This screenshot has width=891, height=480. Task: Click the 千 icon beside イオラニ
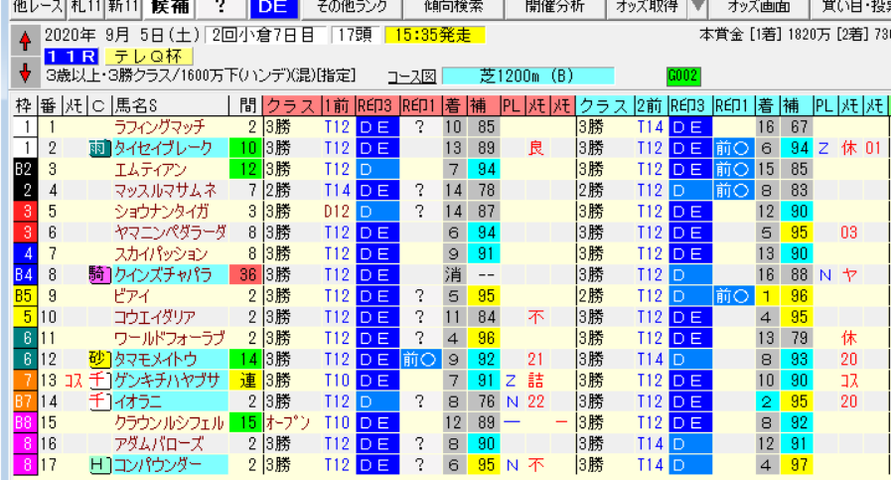(x=99, y=402)
